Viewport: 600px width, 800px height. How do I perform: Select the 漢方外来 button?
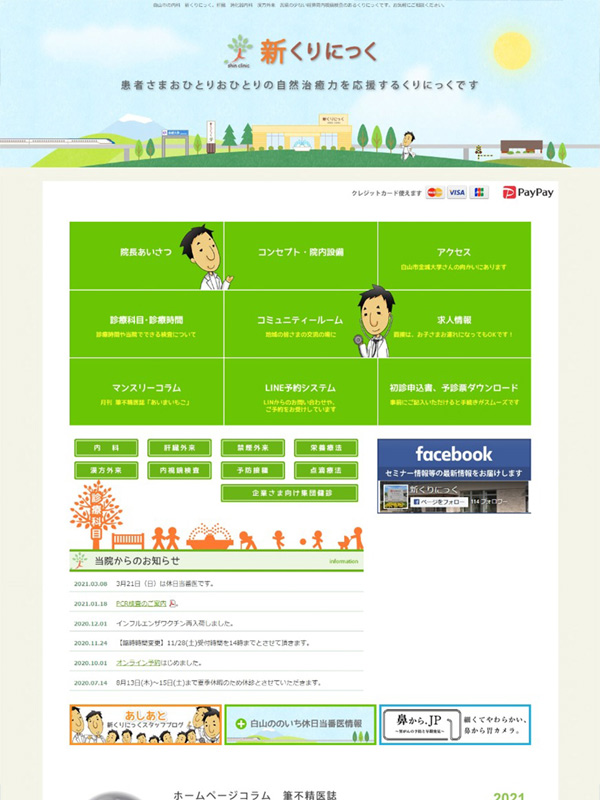click(x=107, y=470)
